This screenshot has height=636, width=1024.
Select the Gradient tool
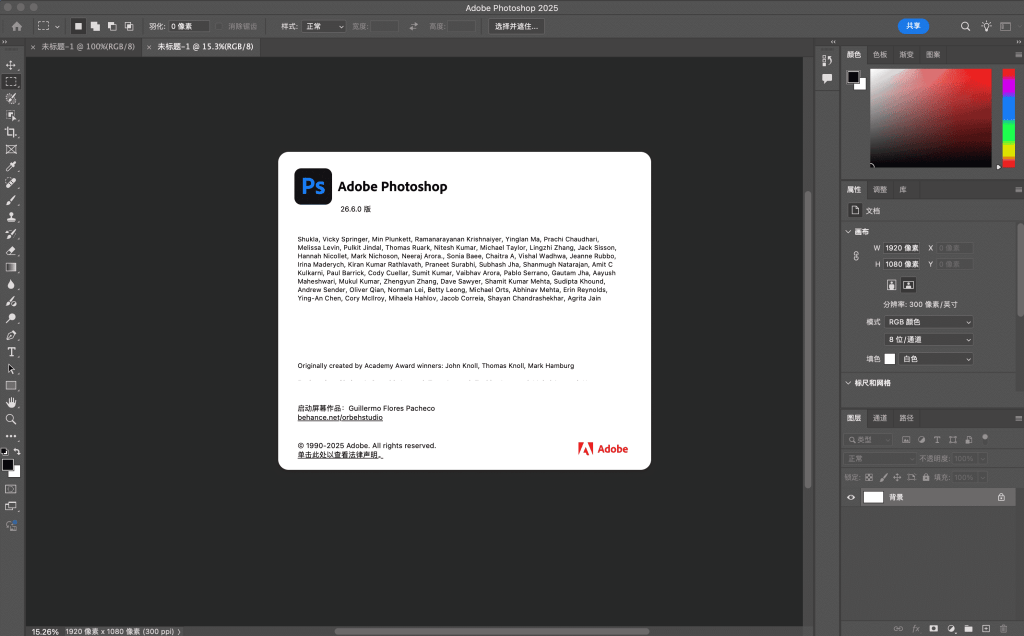[x=11, y=268]
